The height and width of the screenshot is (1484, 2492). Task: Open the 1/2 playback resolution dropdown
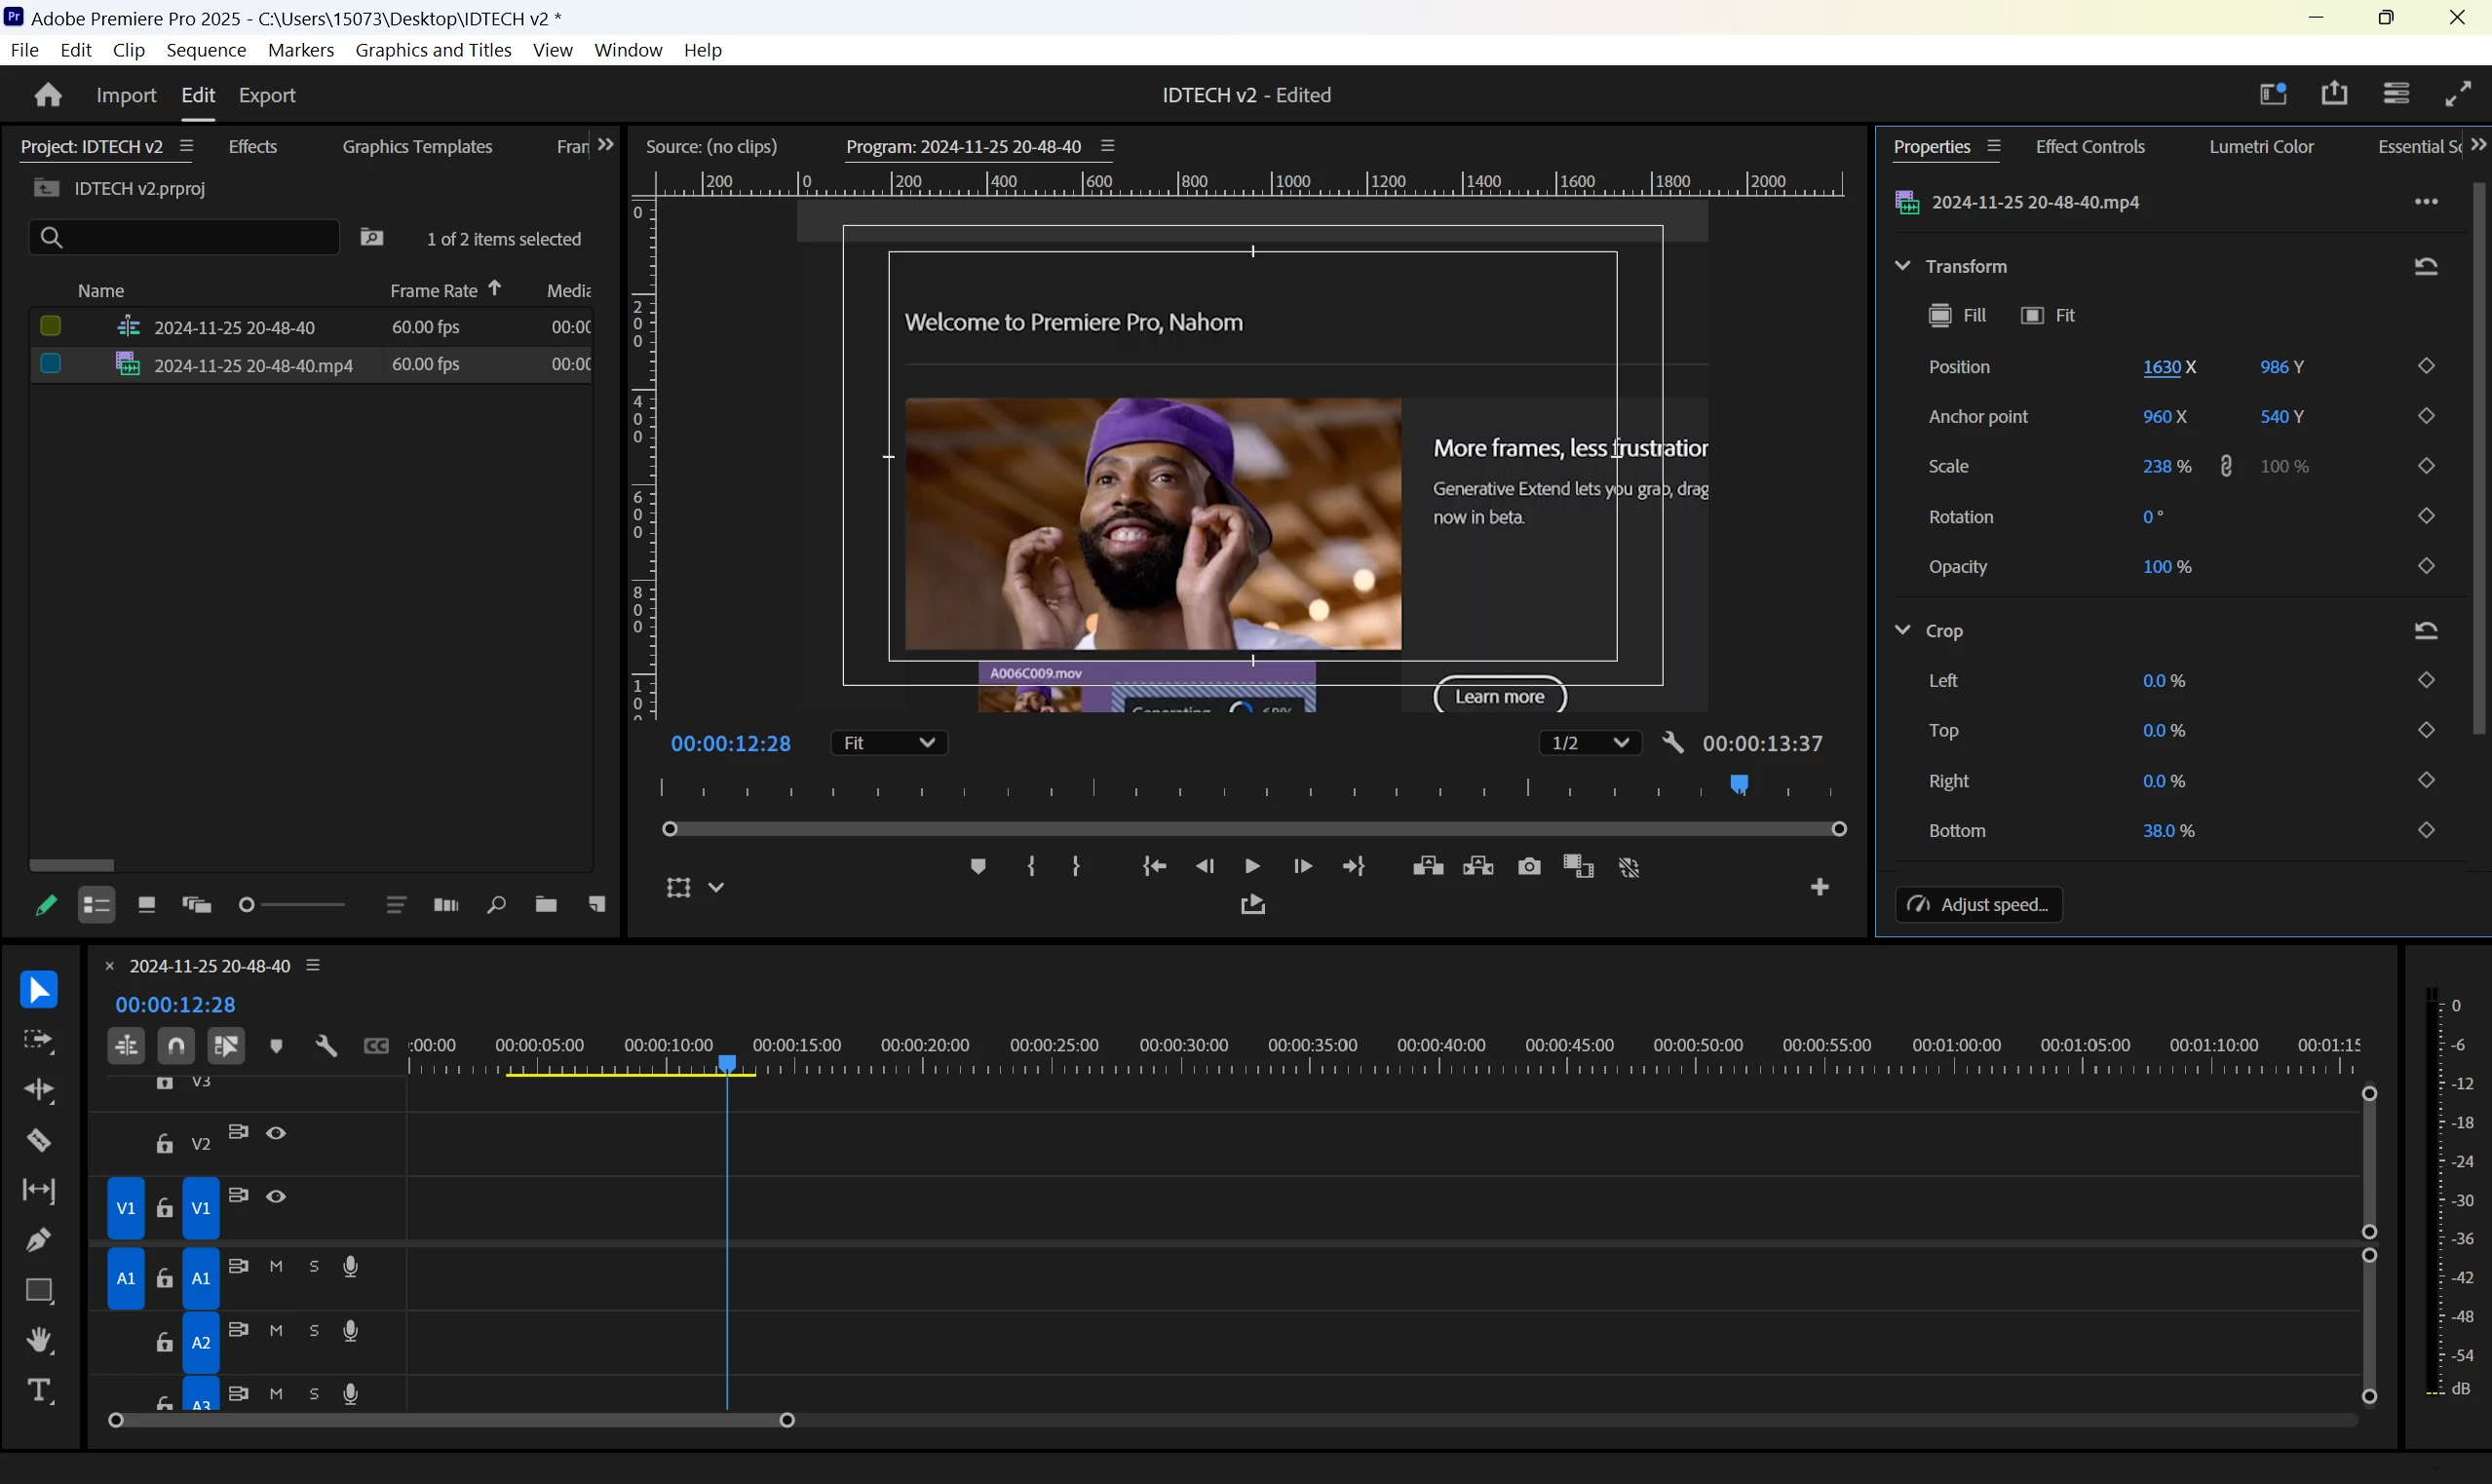(1588, 743)
